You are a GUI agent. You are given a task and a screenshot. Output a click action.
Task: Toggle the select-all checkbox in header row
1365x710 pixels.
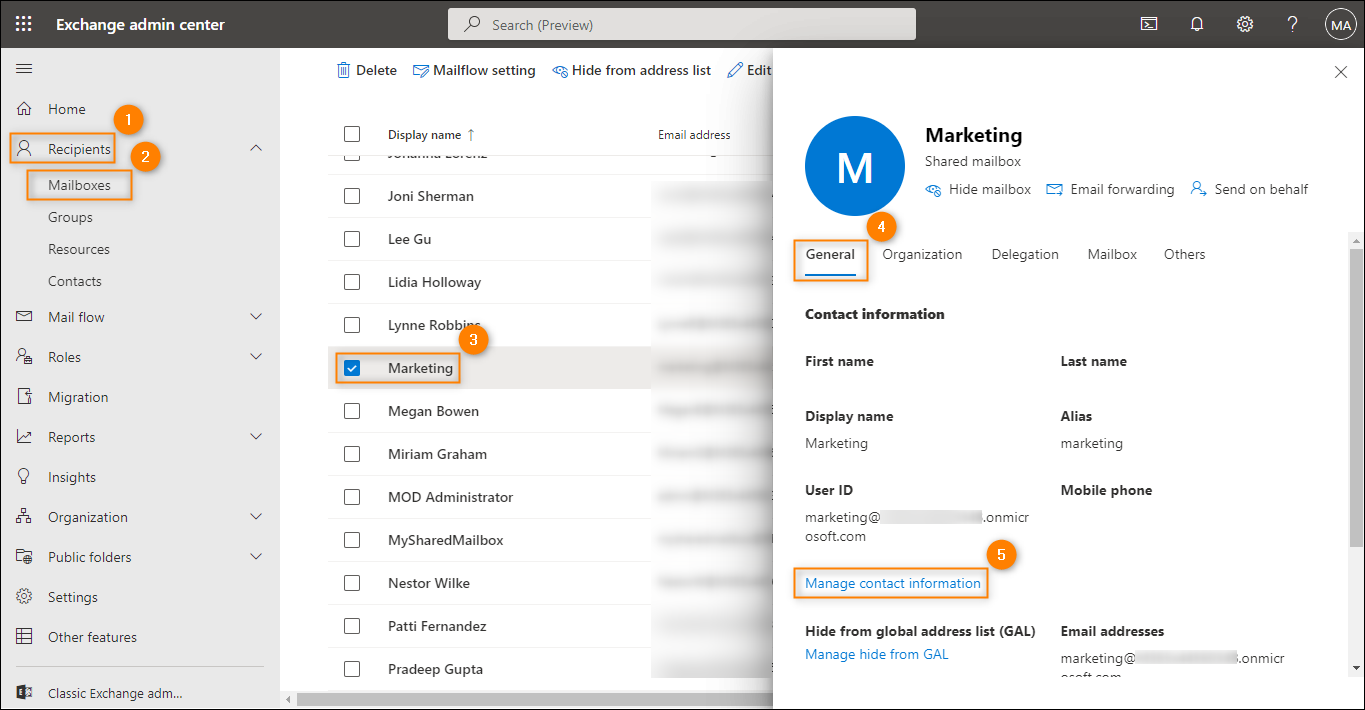coord(352,134)
